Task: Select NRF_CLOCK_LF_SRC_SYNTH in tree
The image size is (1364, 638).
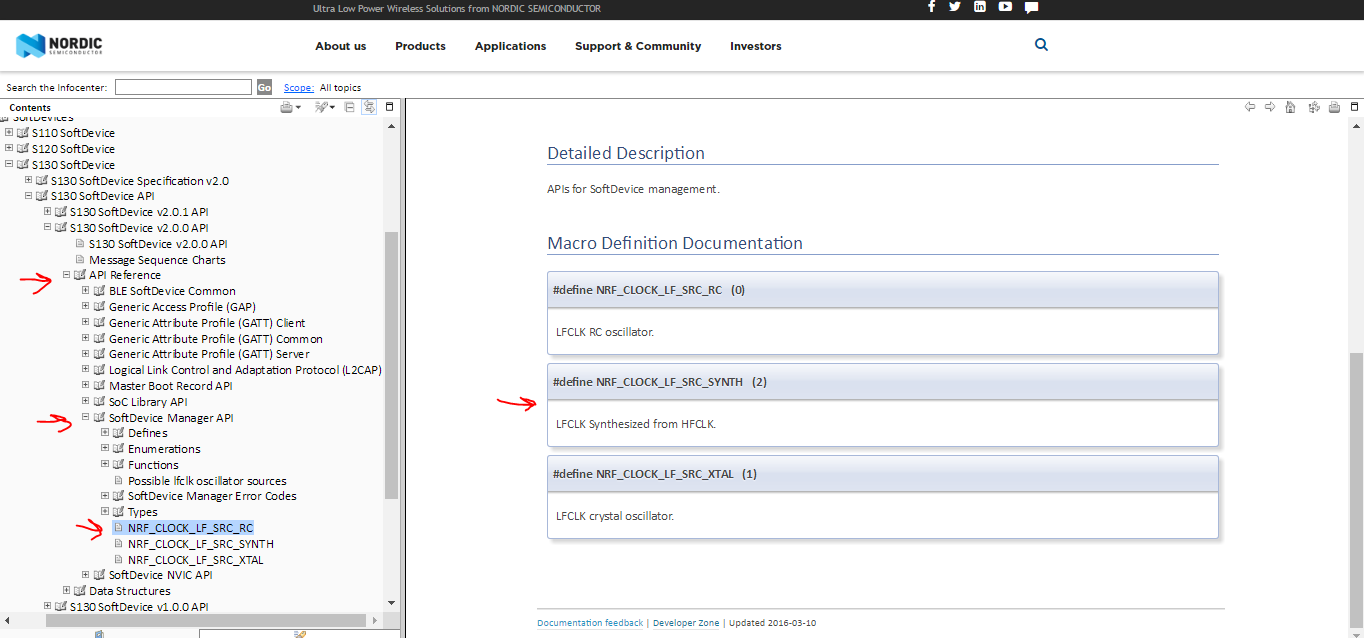Action: click(x=201, y=544)
